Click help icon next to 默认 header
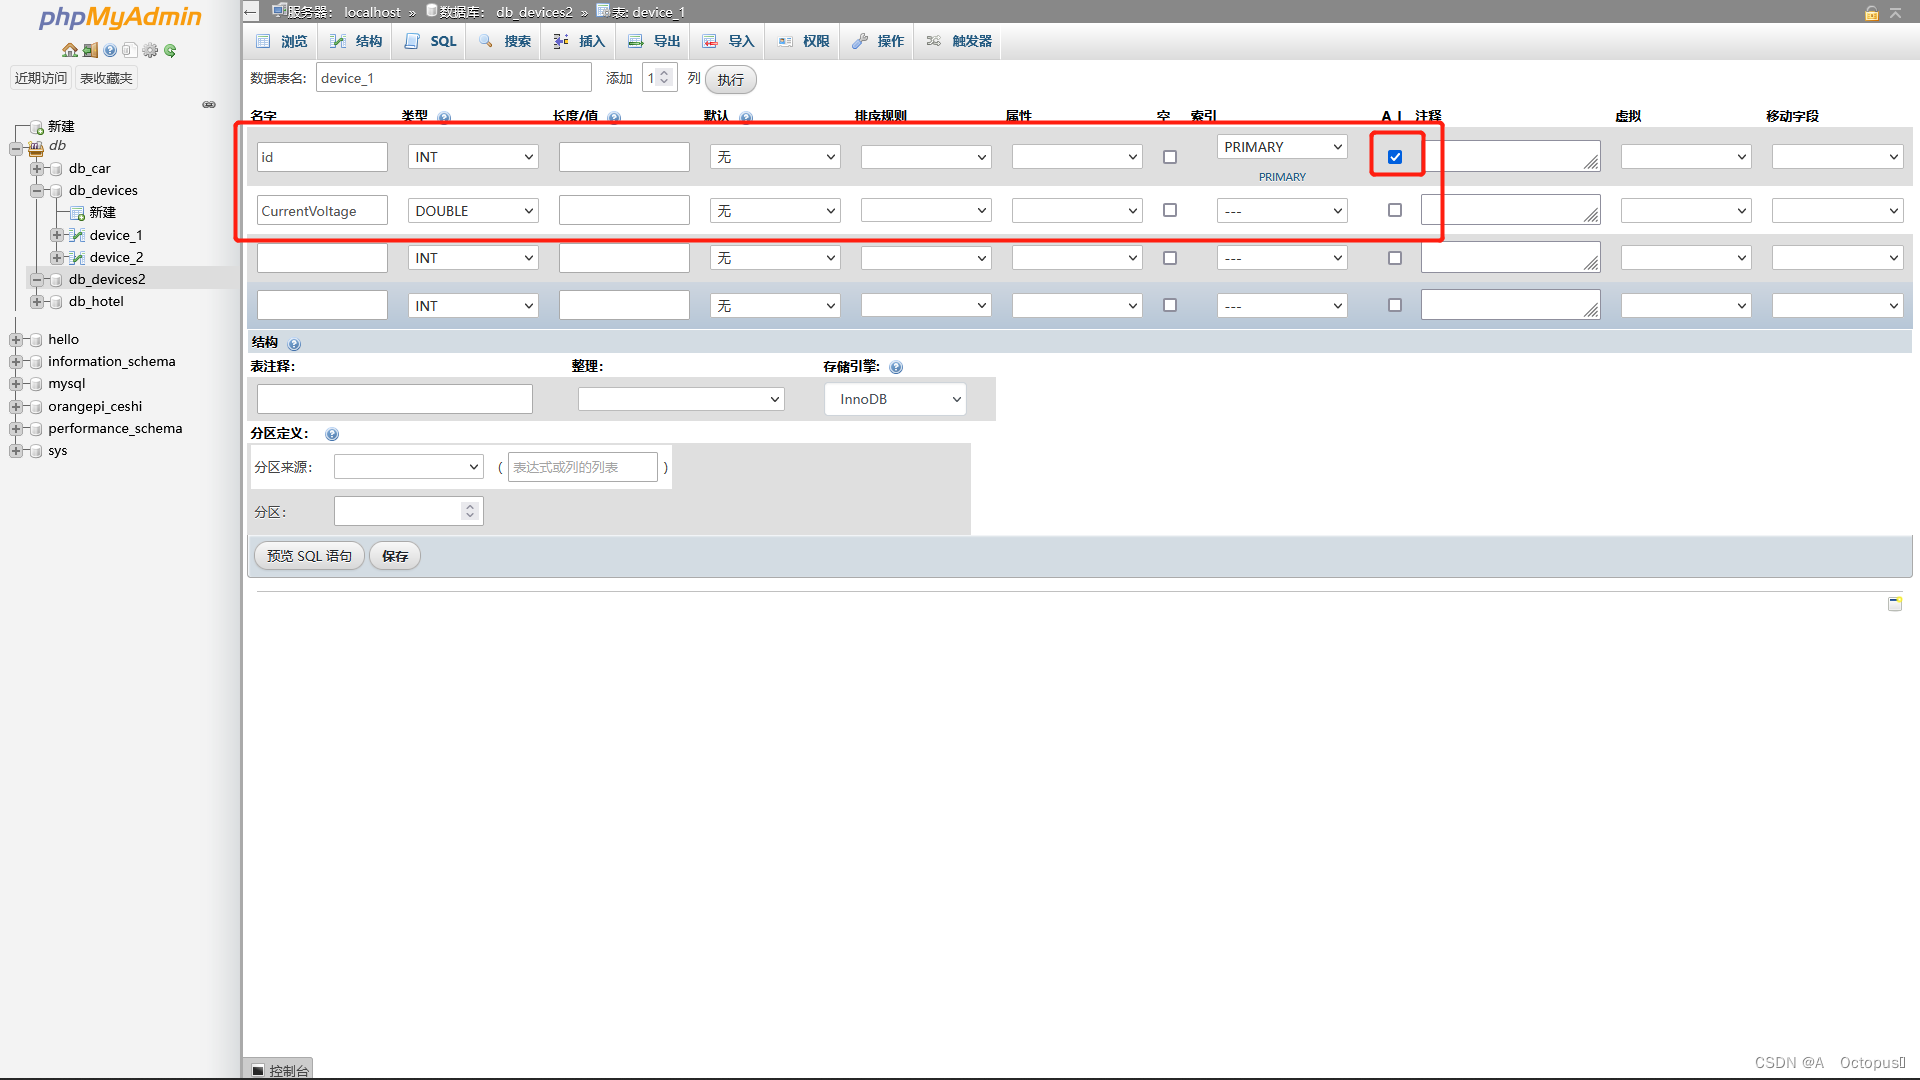Screen dimensions: 1920x1080 click(x=746, y=117)
